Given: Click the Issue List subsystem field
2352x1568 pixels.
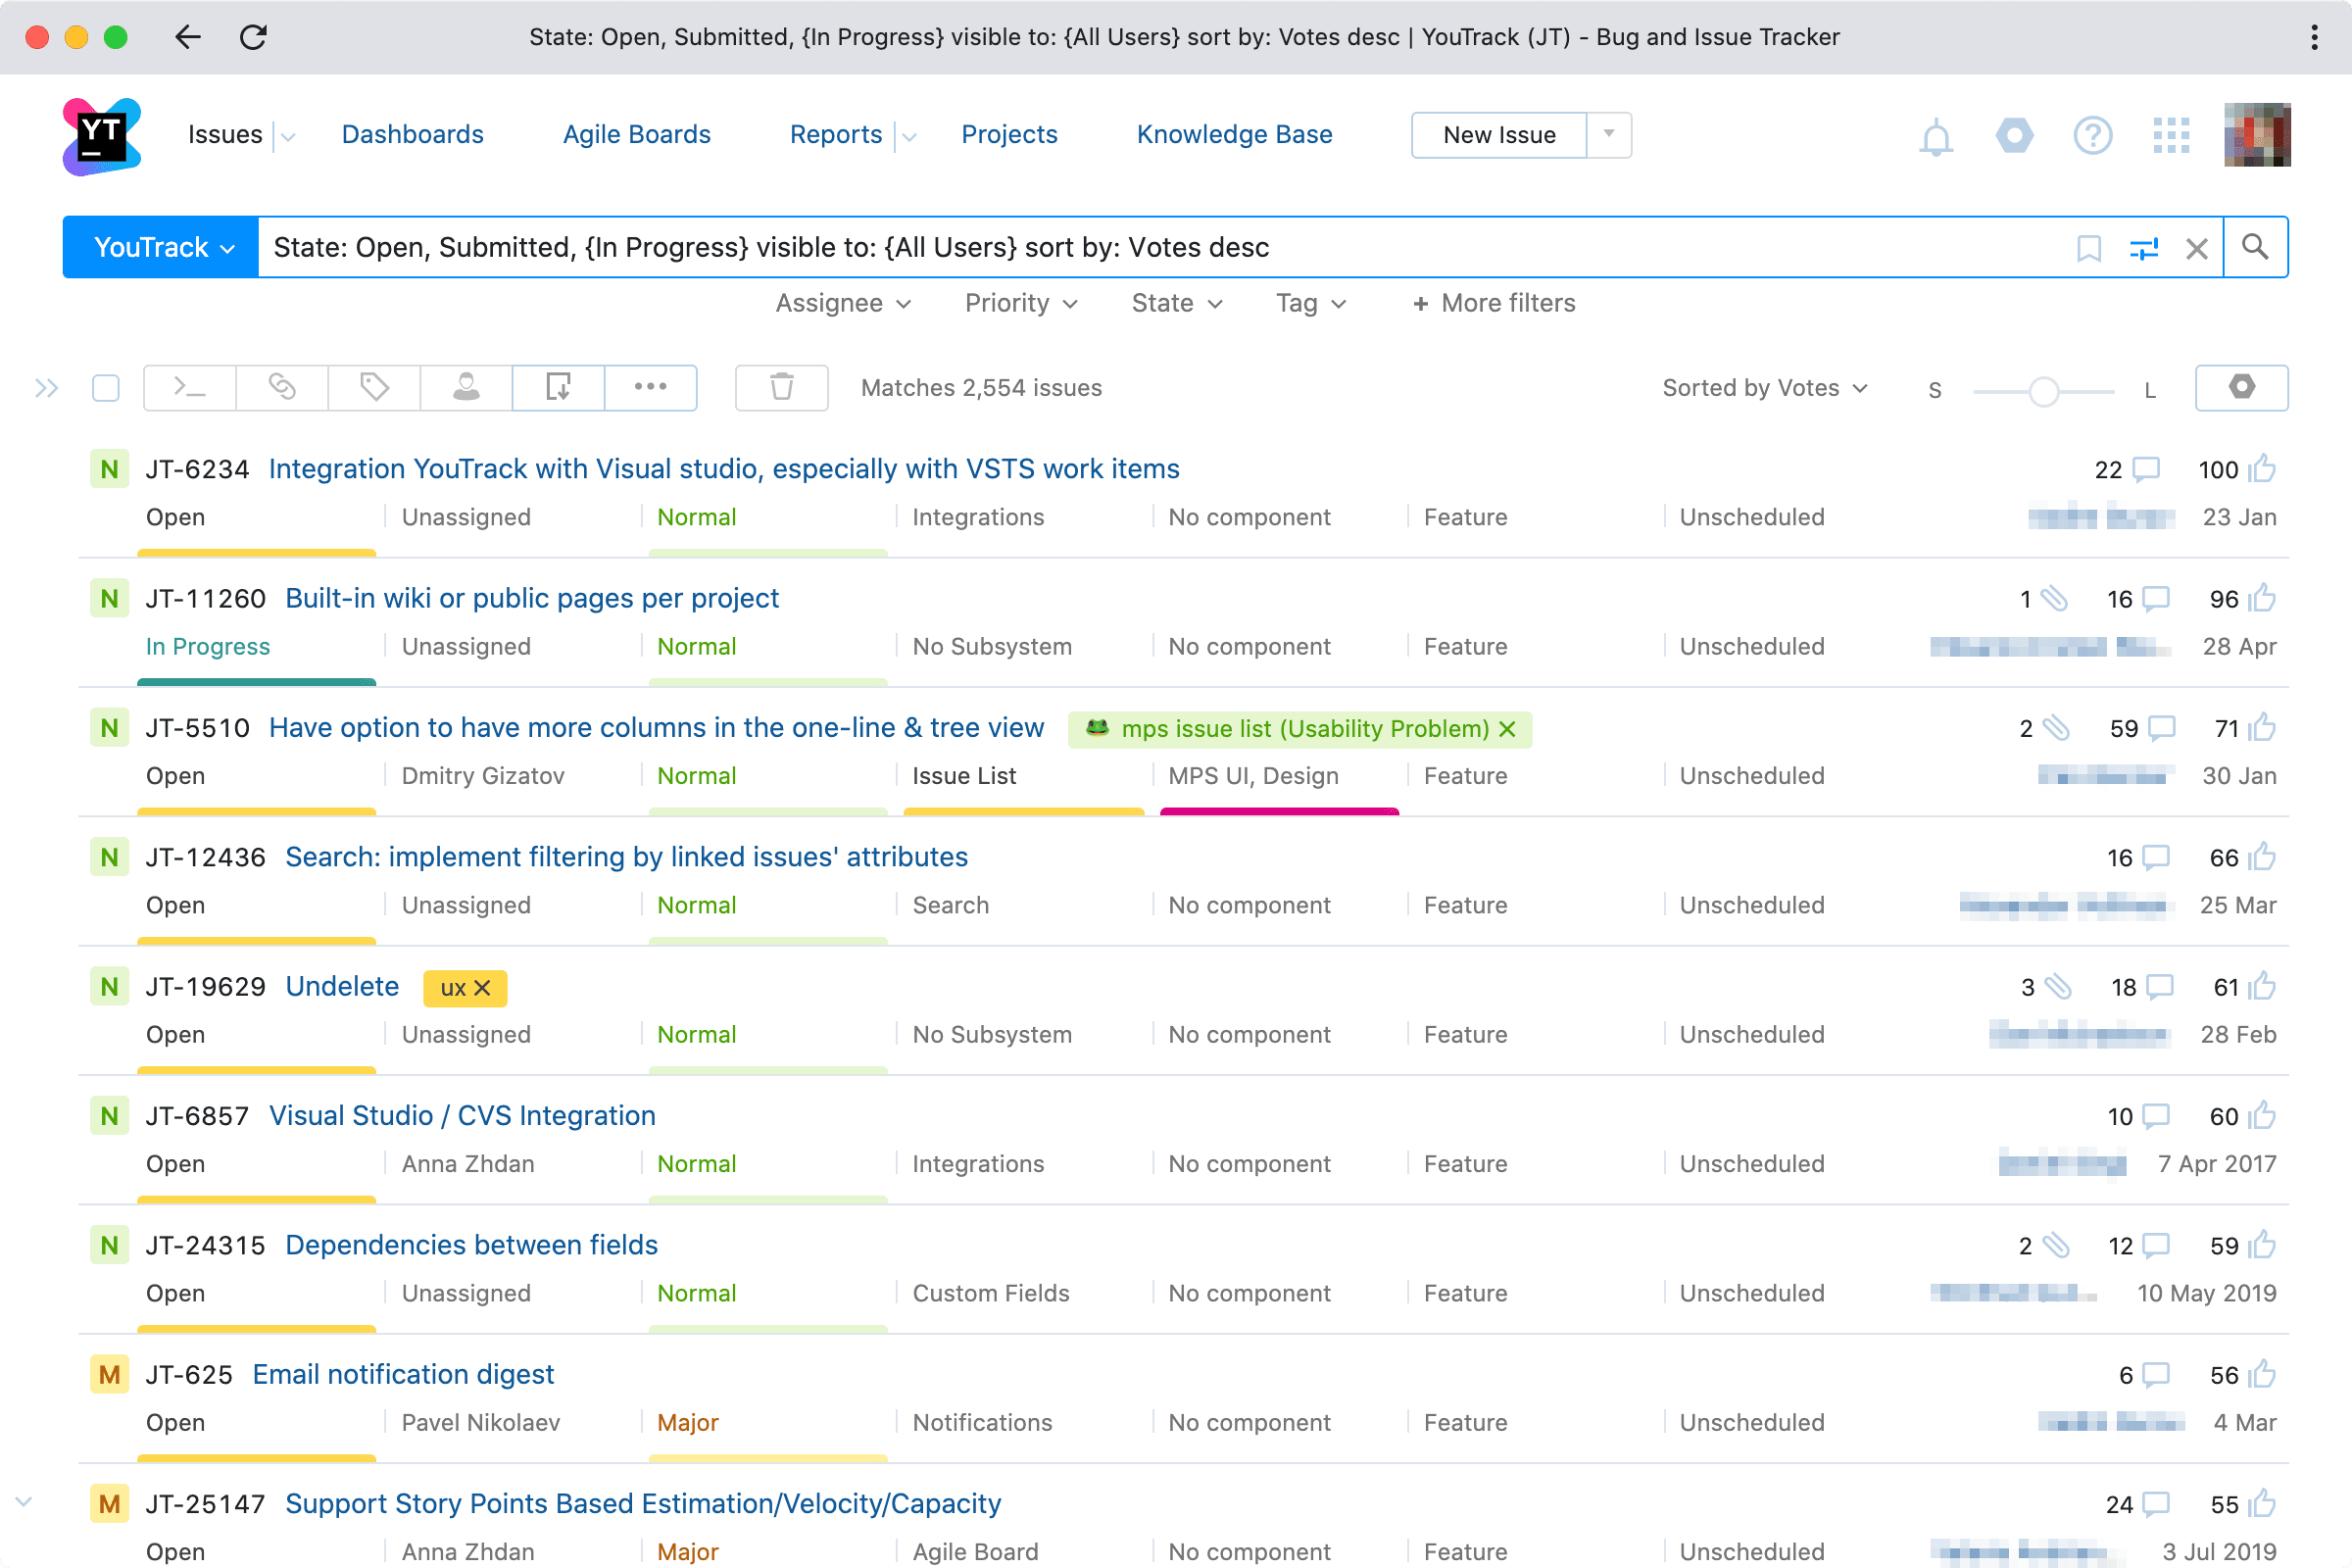Looking at the screenshot, I should click(963, 775).
